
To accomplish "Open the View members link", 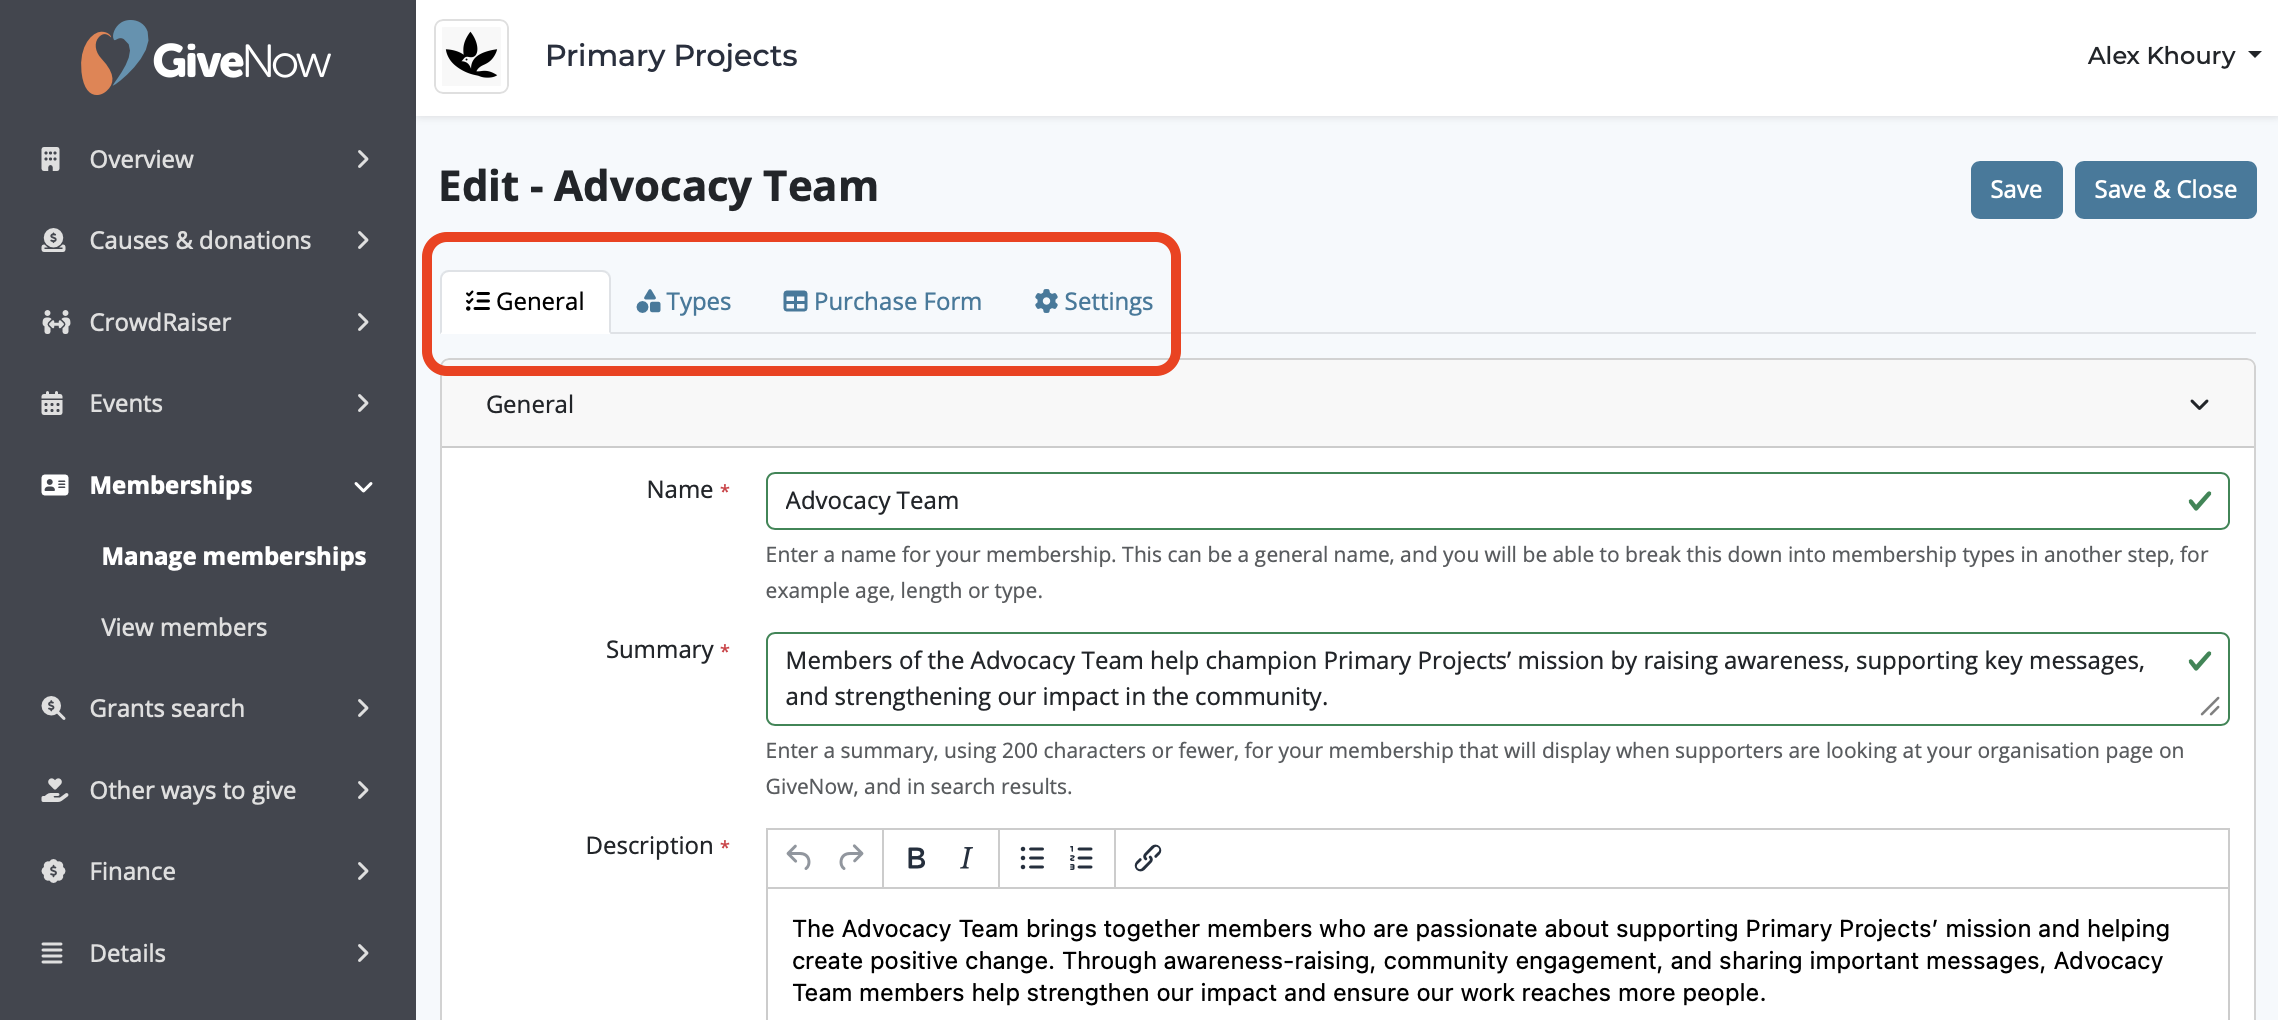I will (x=184, y=627).
